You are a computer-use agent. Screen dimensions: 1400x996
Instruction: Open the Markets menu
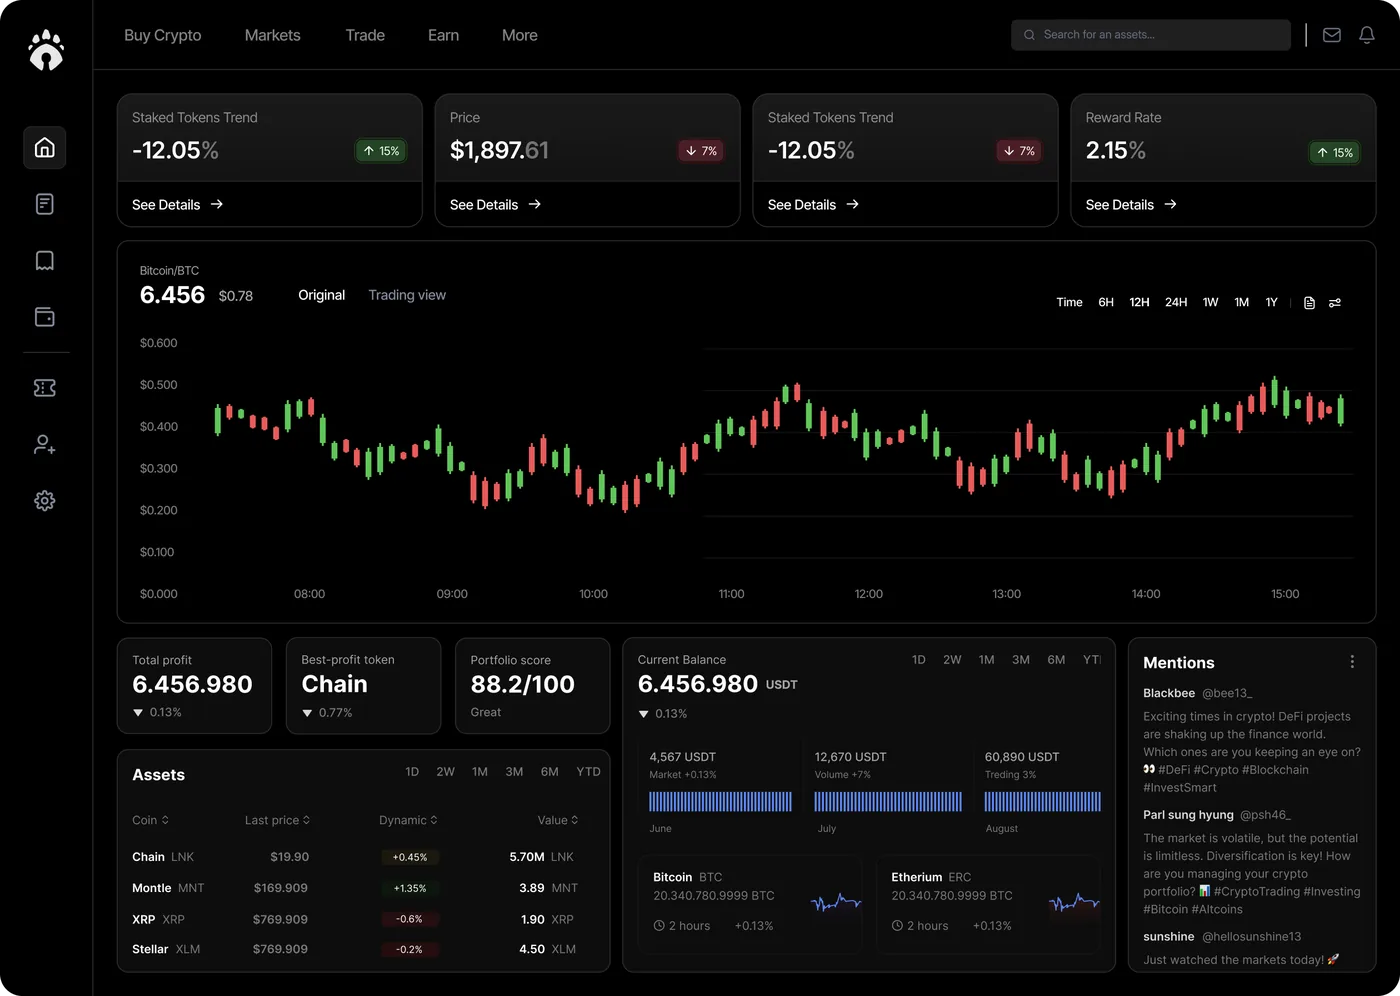(273, 35)
